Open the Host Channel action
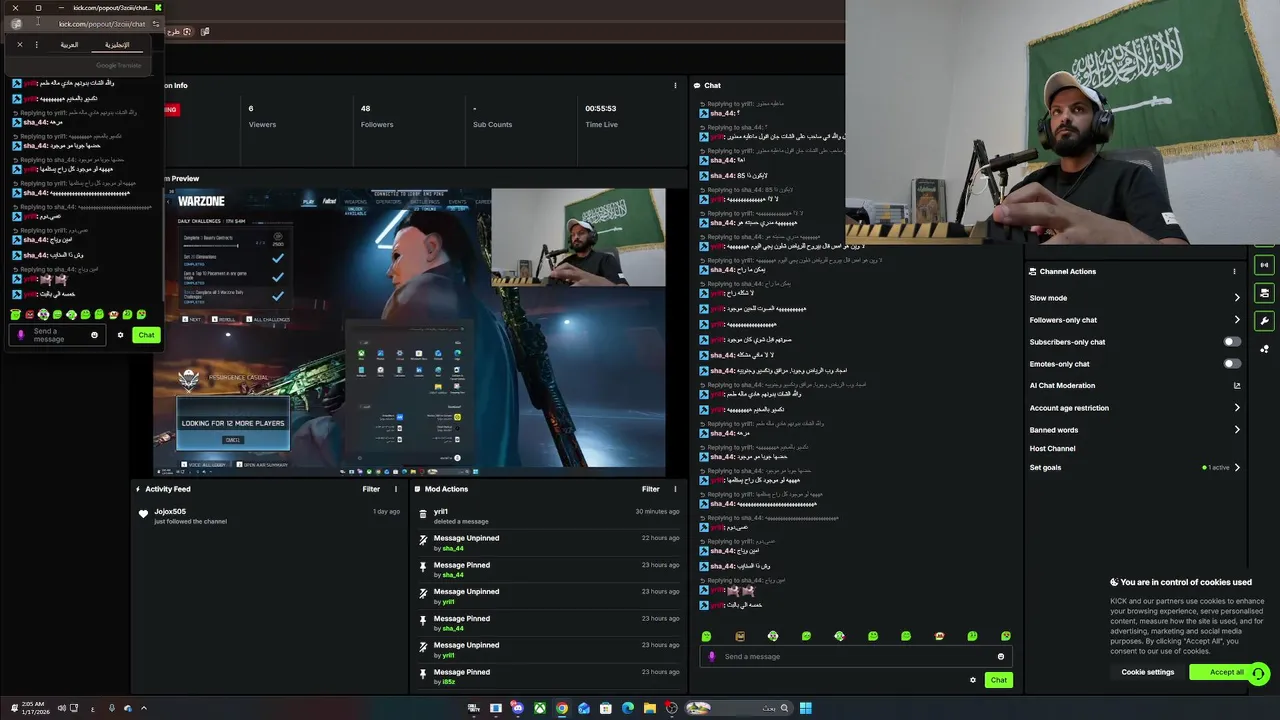 coord(1052,449)
